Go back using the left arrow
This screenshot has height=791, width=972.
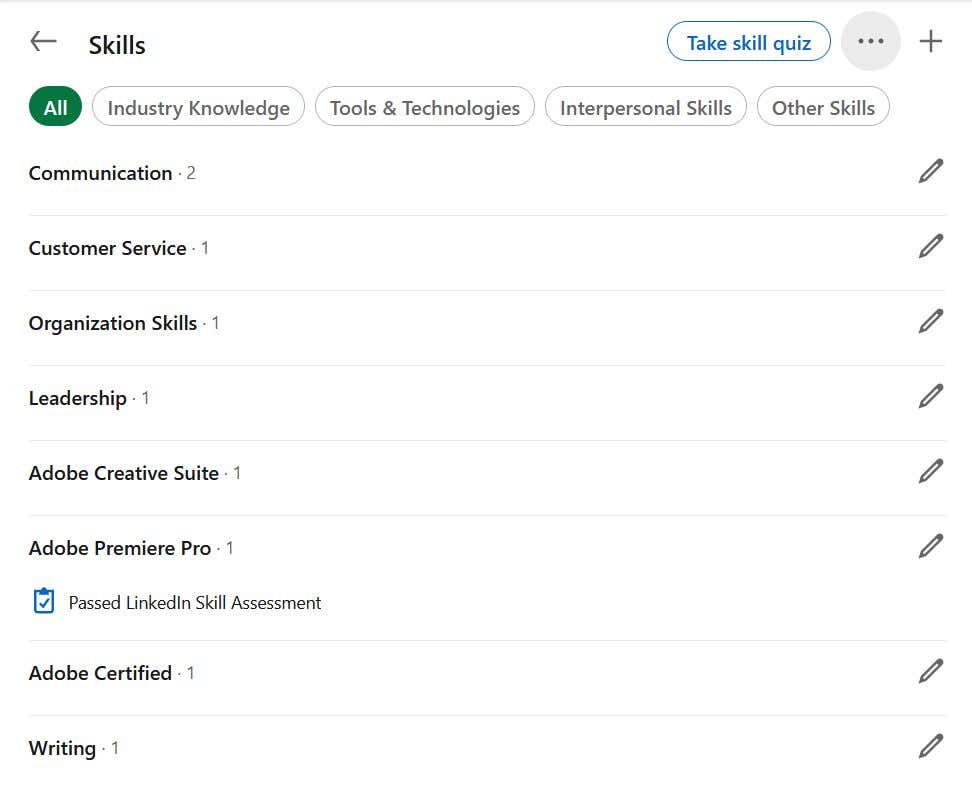pyautogui.click(x=43, y=42)
